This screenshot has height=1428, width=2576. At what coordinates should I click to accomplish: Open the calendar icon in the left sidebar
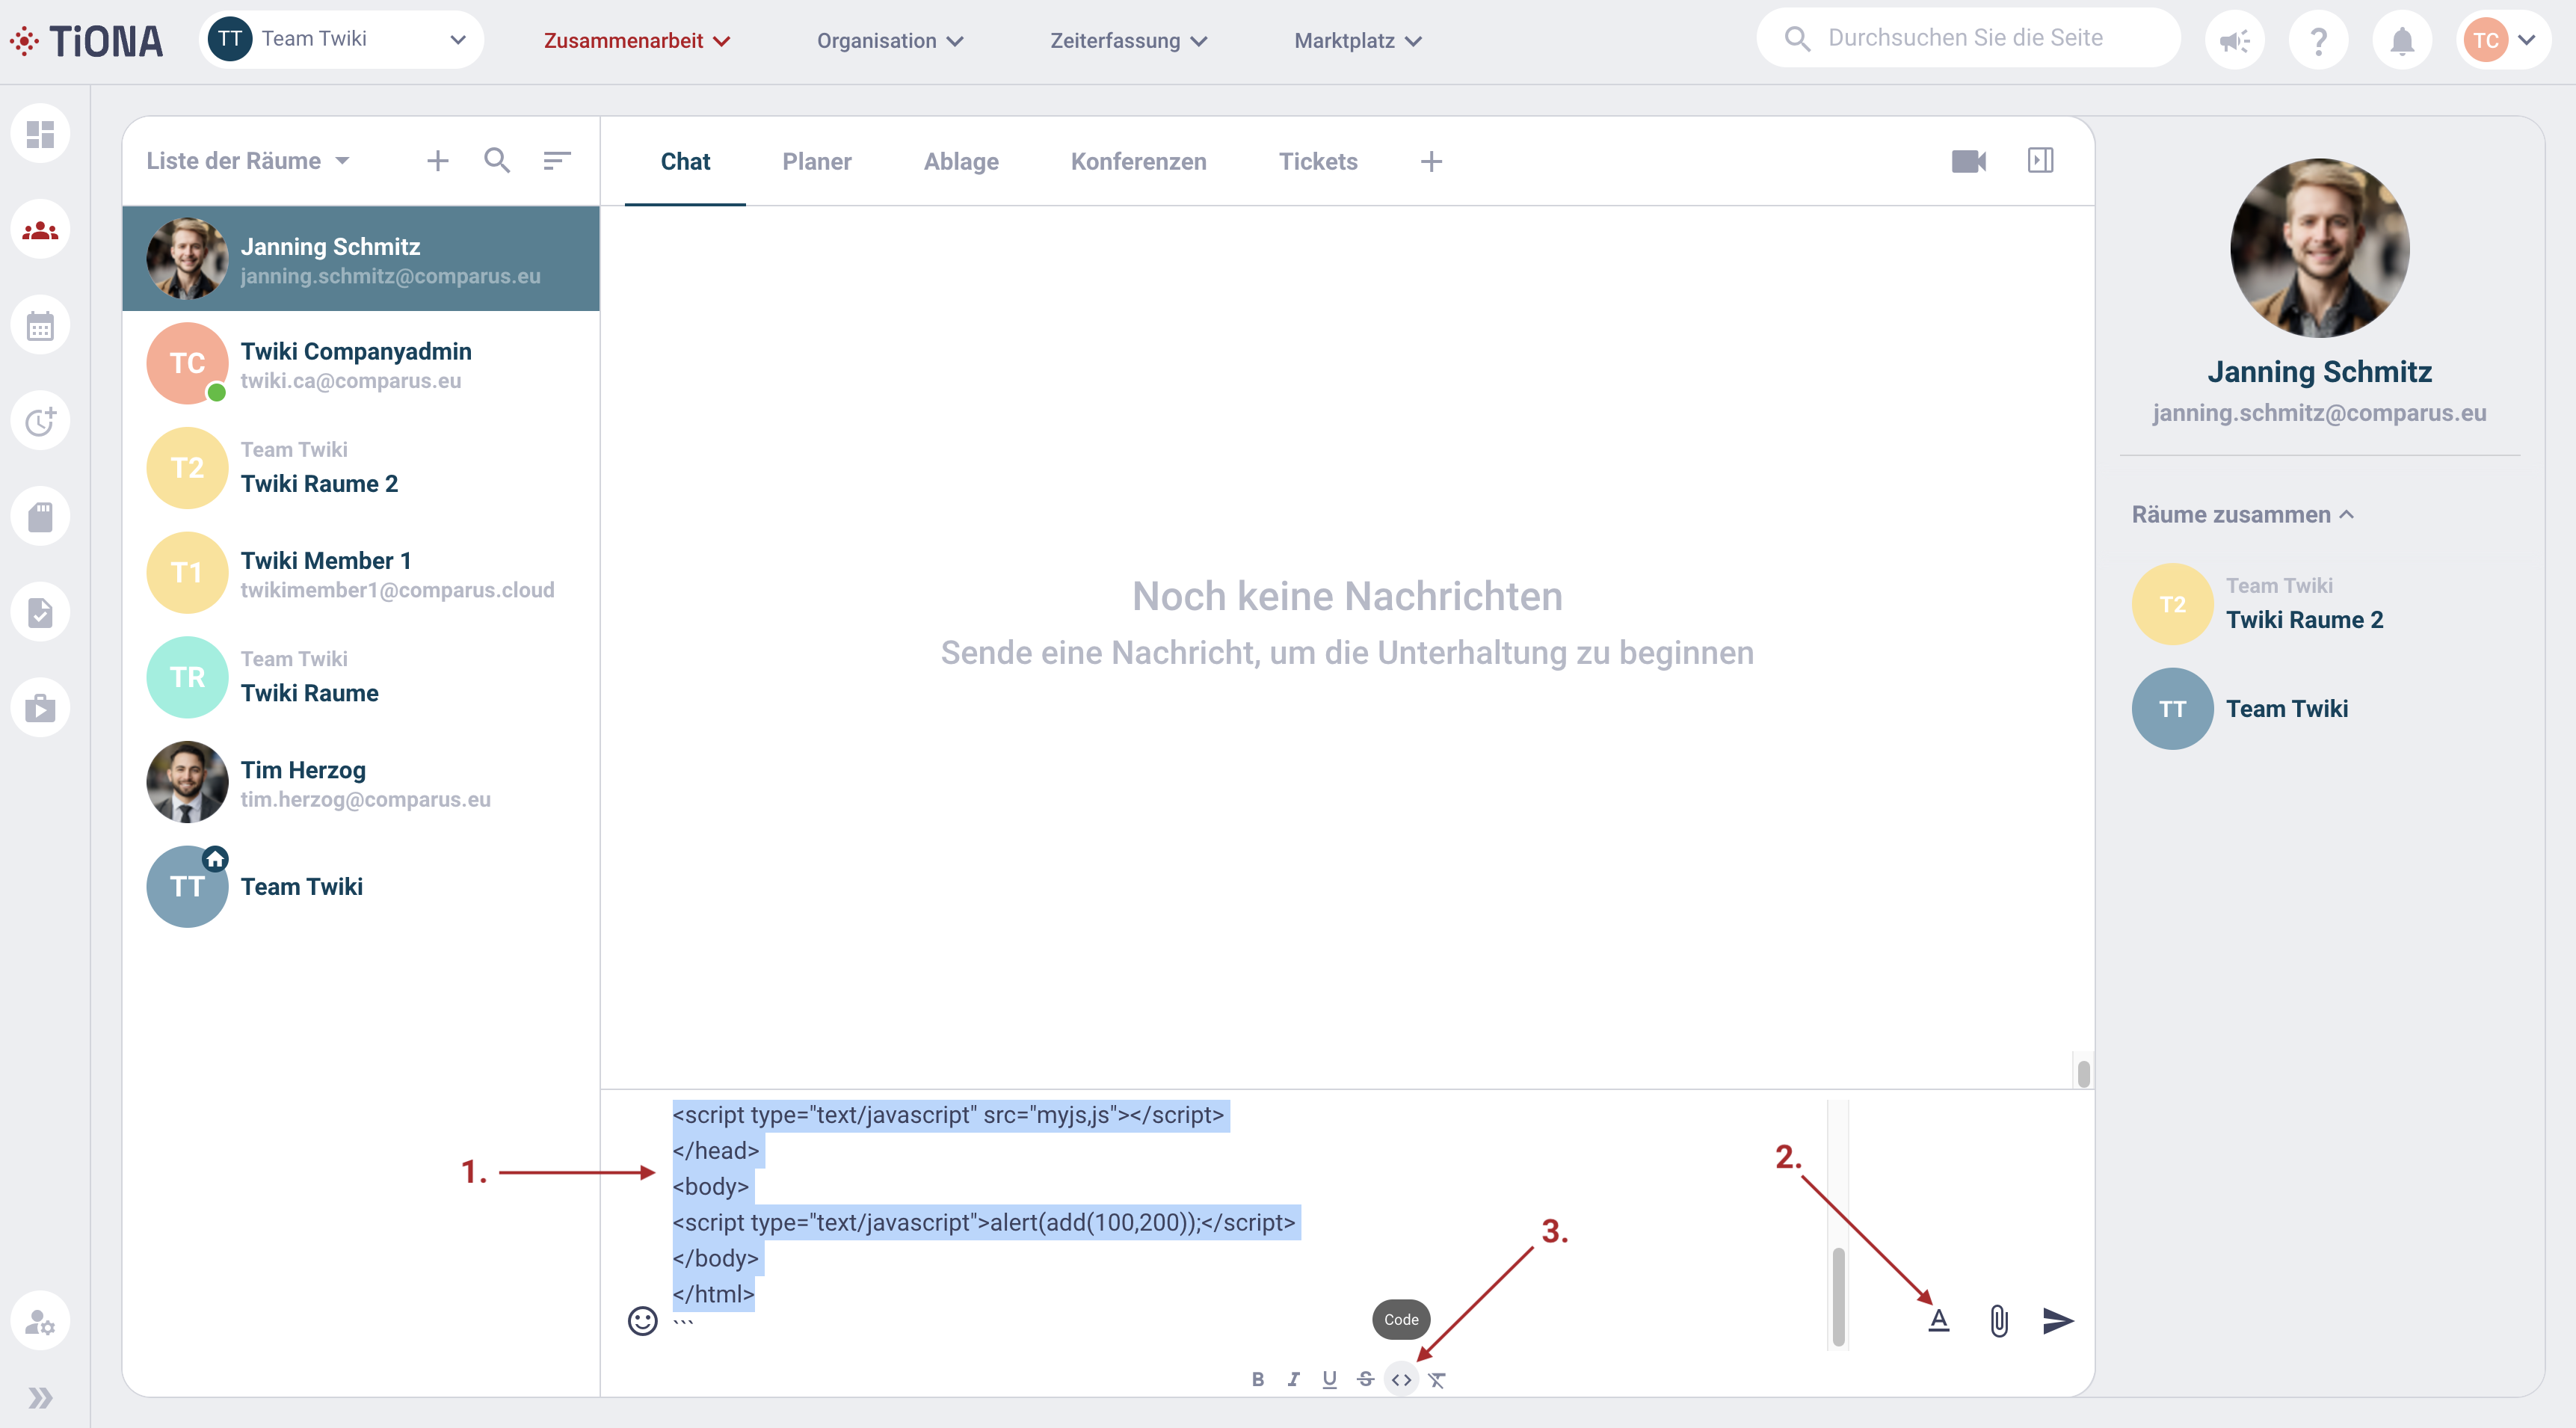[40, 326]
